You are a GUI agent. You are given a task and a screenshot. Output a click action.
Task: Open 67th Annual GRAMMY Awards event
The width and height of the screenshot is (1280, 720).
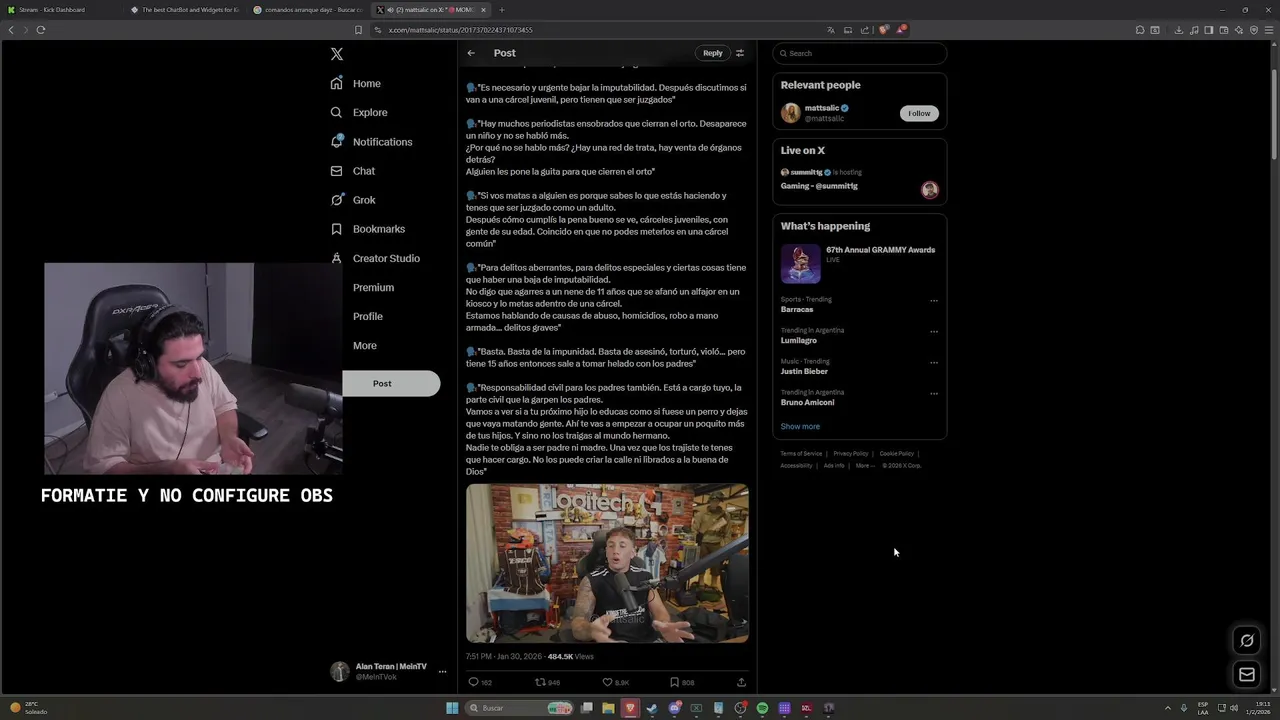pyautogui.click(x=859, y=264)
